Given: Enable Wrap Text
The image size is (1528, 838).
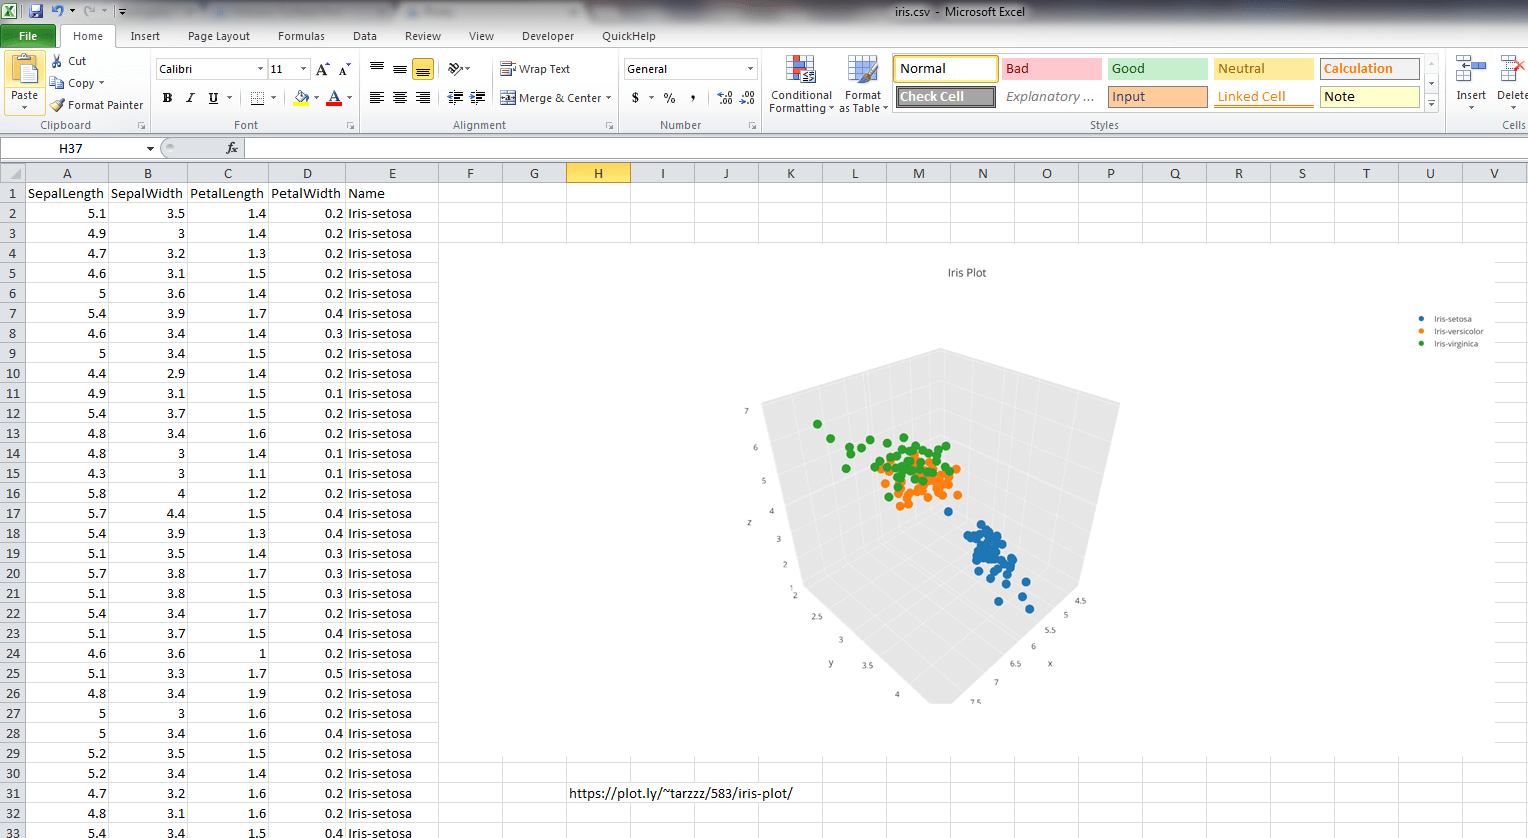Looking at the screenshot, I should pos(536,69).
